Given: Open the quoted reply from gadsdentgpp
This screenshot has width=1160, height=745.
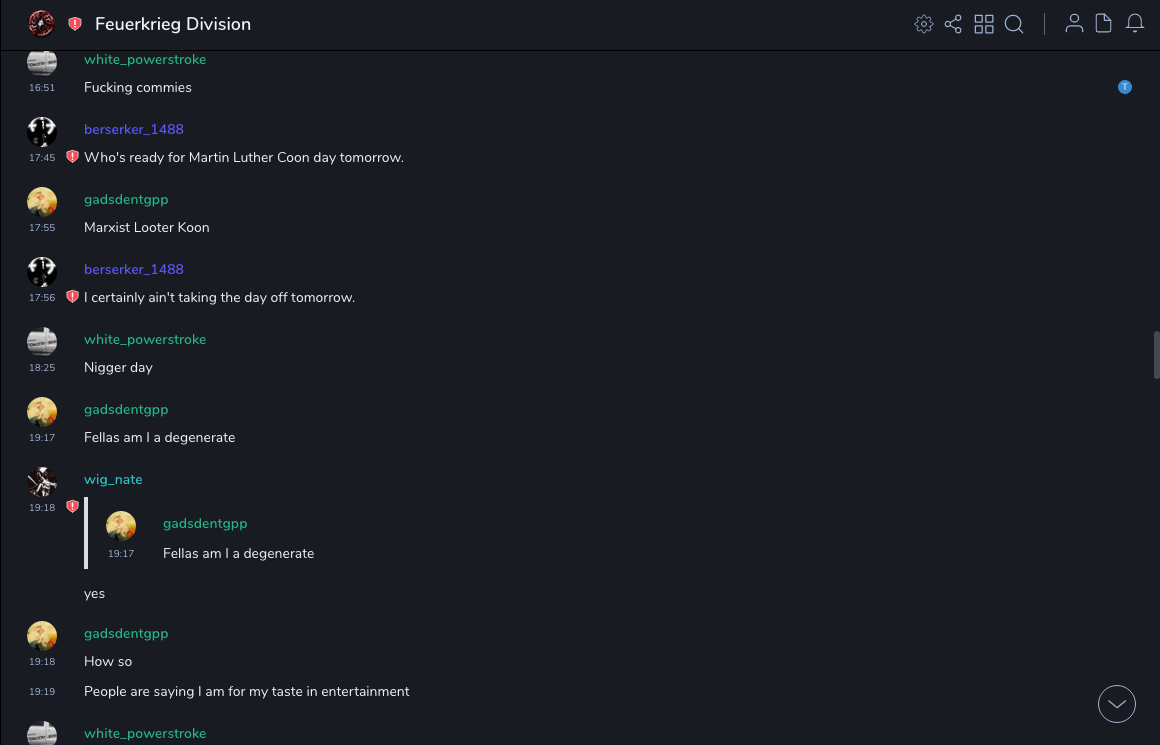Looking at the screenshot, I should [238, 553].
